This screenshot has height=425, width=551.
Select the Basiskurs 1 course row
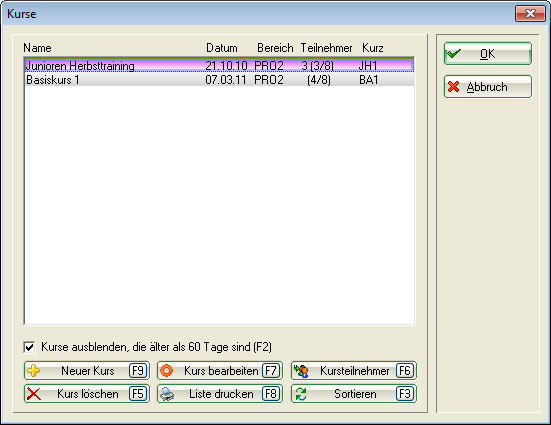click(219, 80)
